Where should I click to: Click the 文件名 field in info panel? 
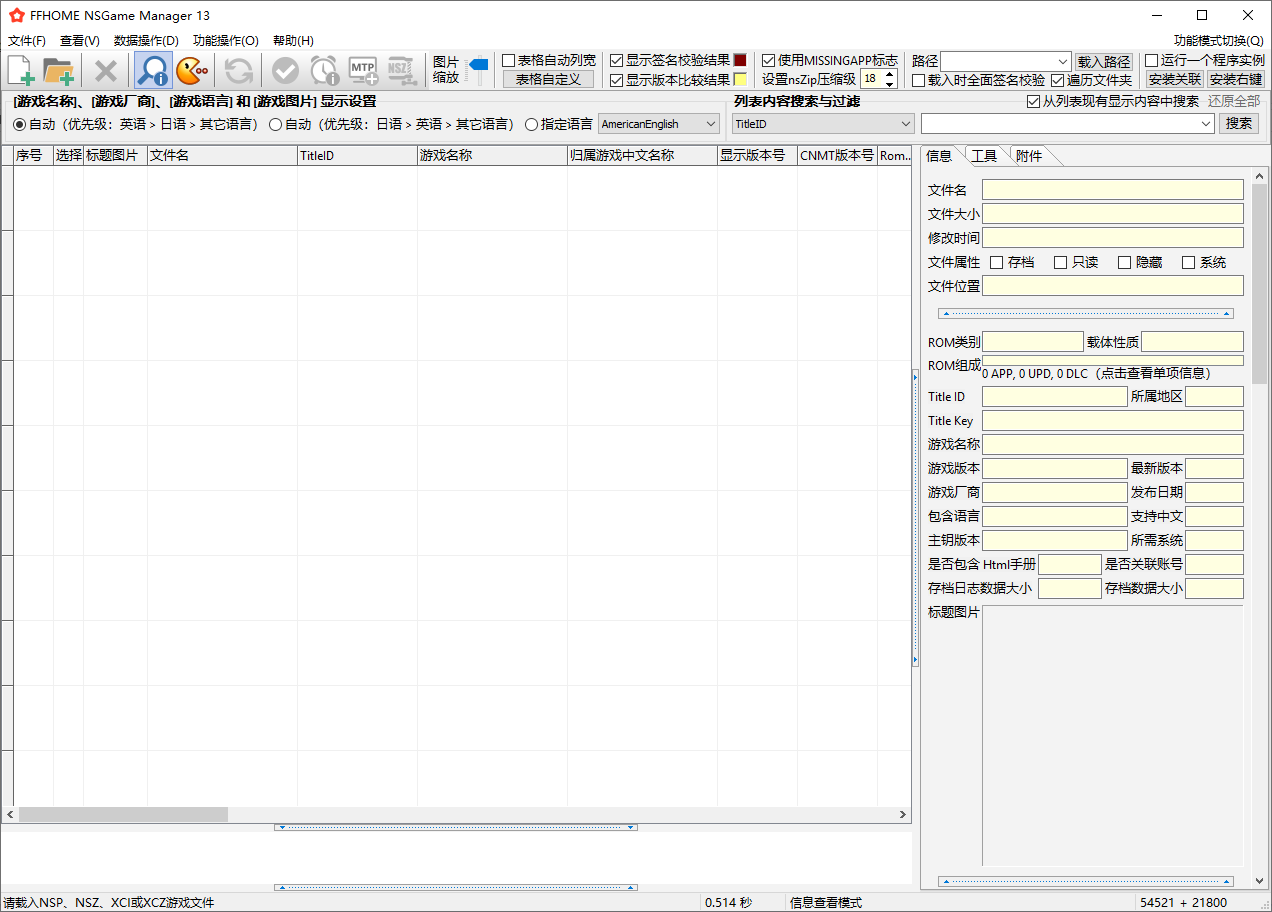pos(1112,190)
